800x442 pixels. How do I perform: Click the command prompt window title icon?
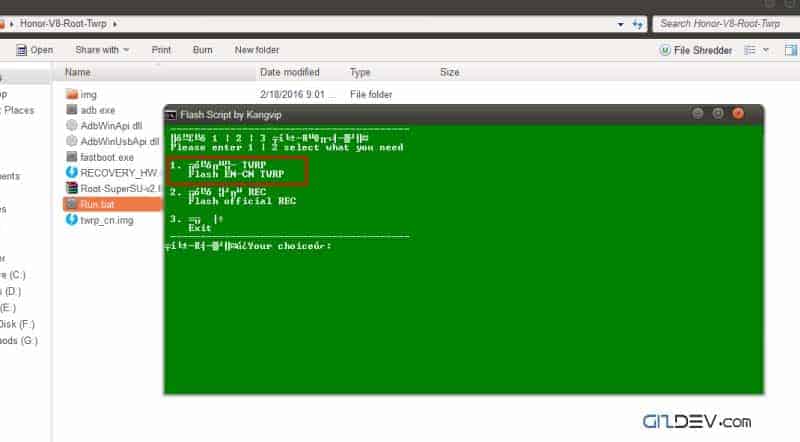[171, 114]
